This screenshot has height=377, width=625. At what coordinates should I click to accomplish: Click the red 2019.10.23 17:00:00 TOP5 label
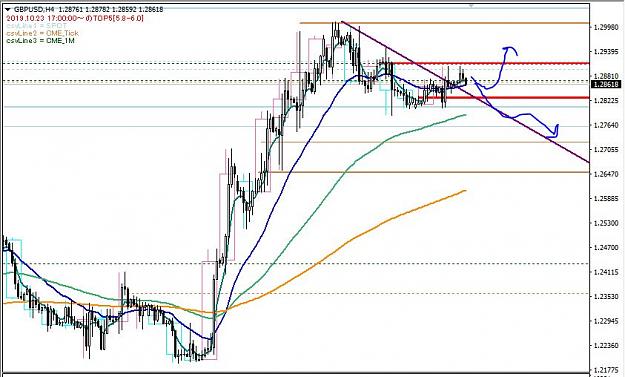(75, 18)
